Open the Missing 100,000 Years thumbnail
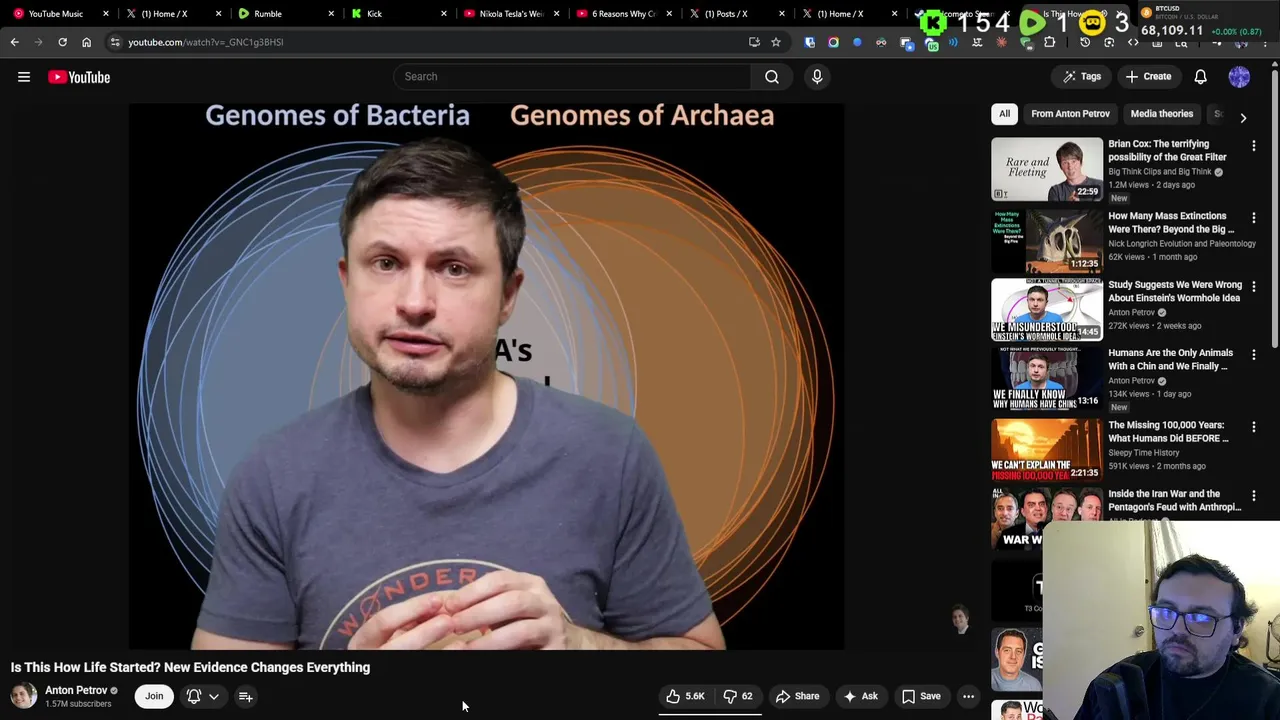 (x=1047, y=449)
